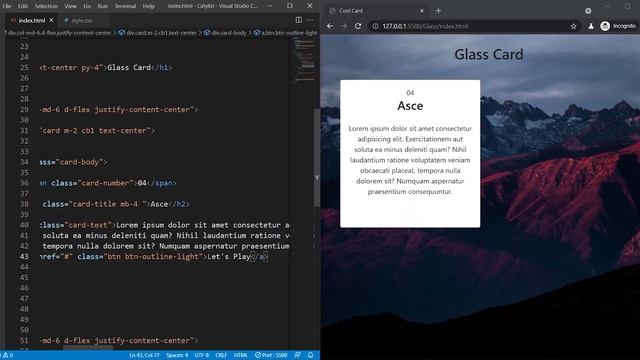Go back in the browser
Screen dimensions: 640x360
point(330,26)
